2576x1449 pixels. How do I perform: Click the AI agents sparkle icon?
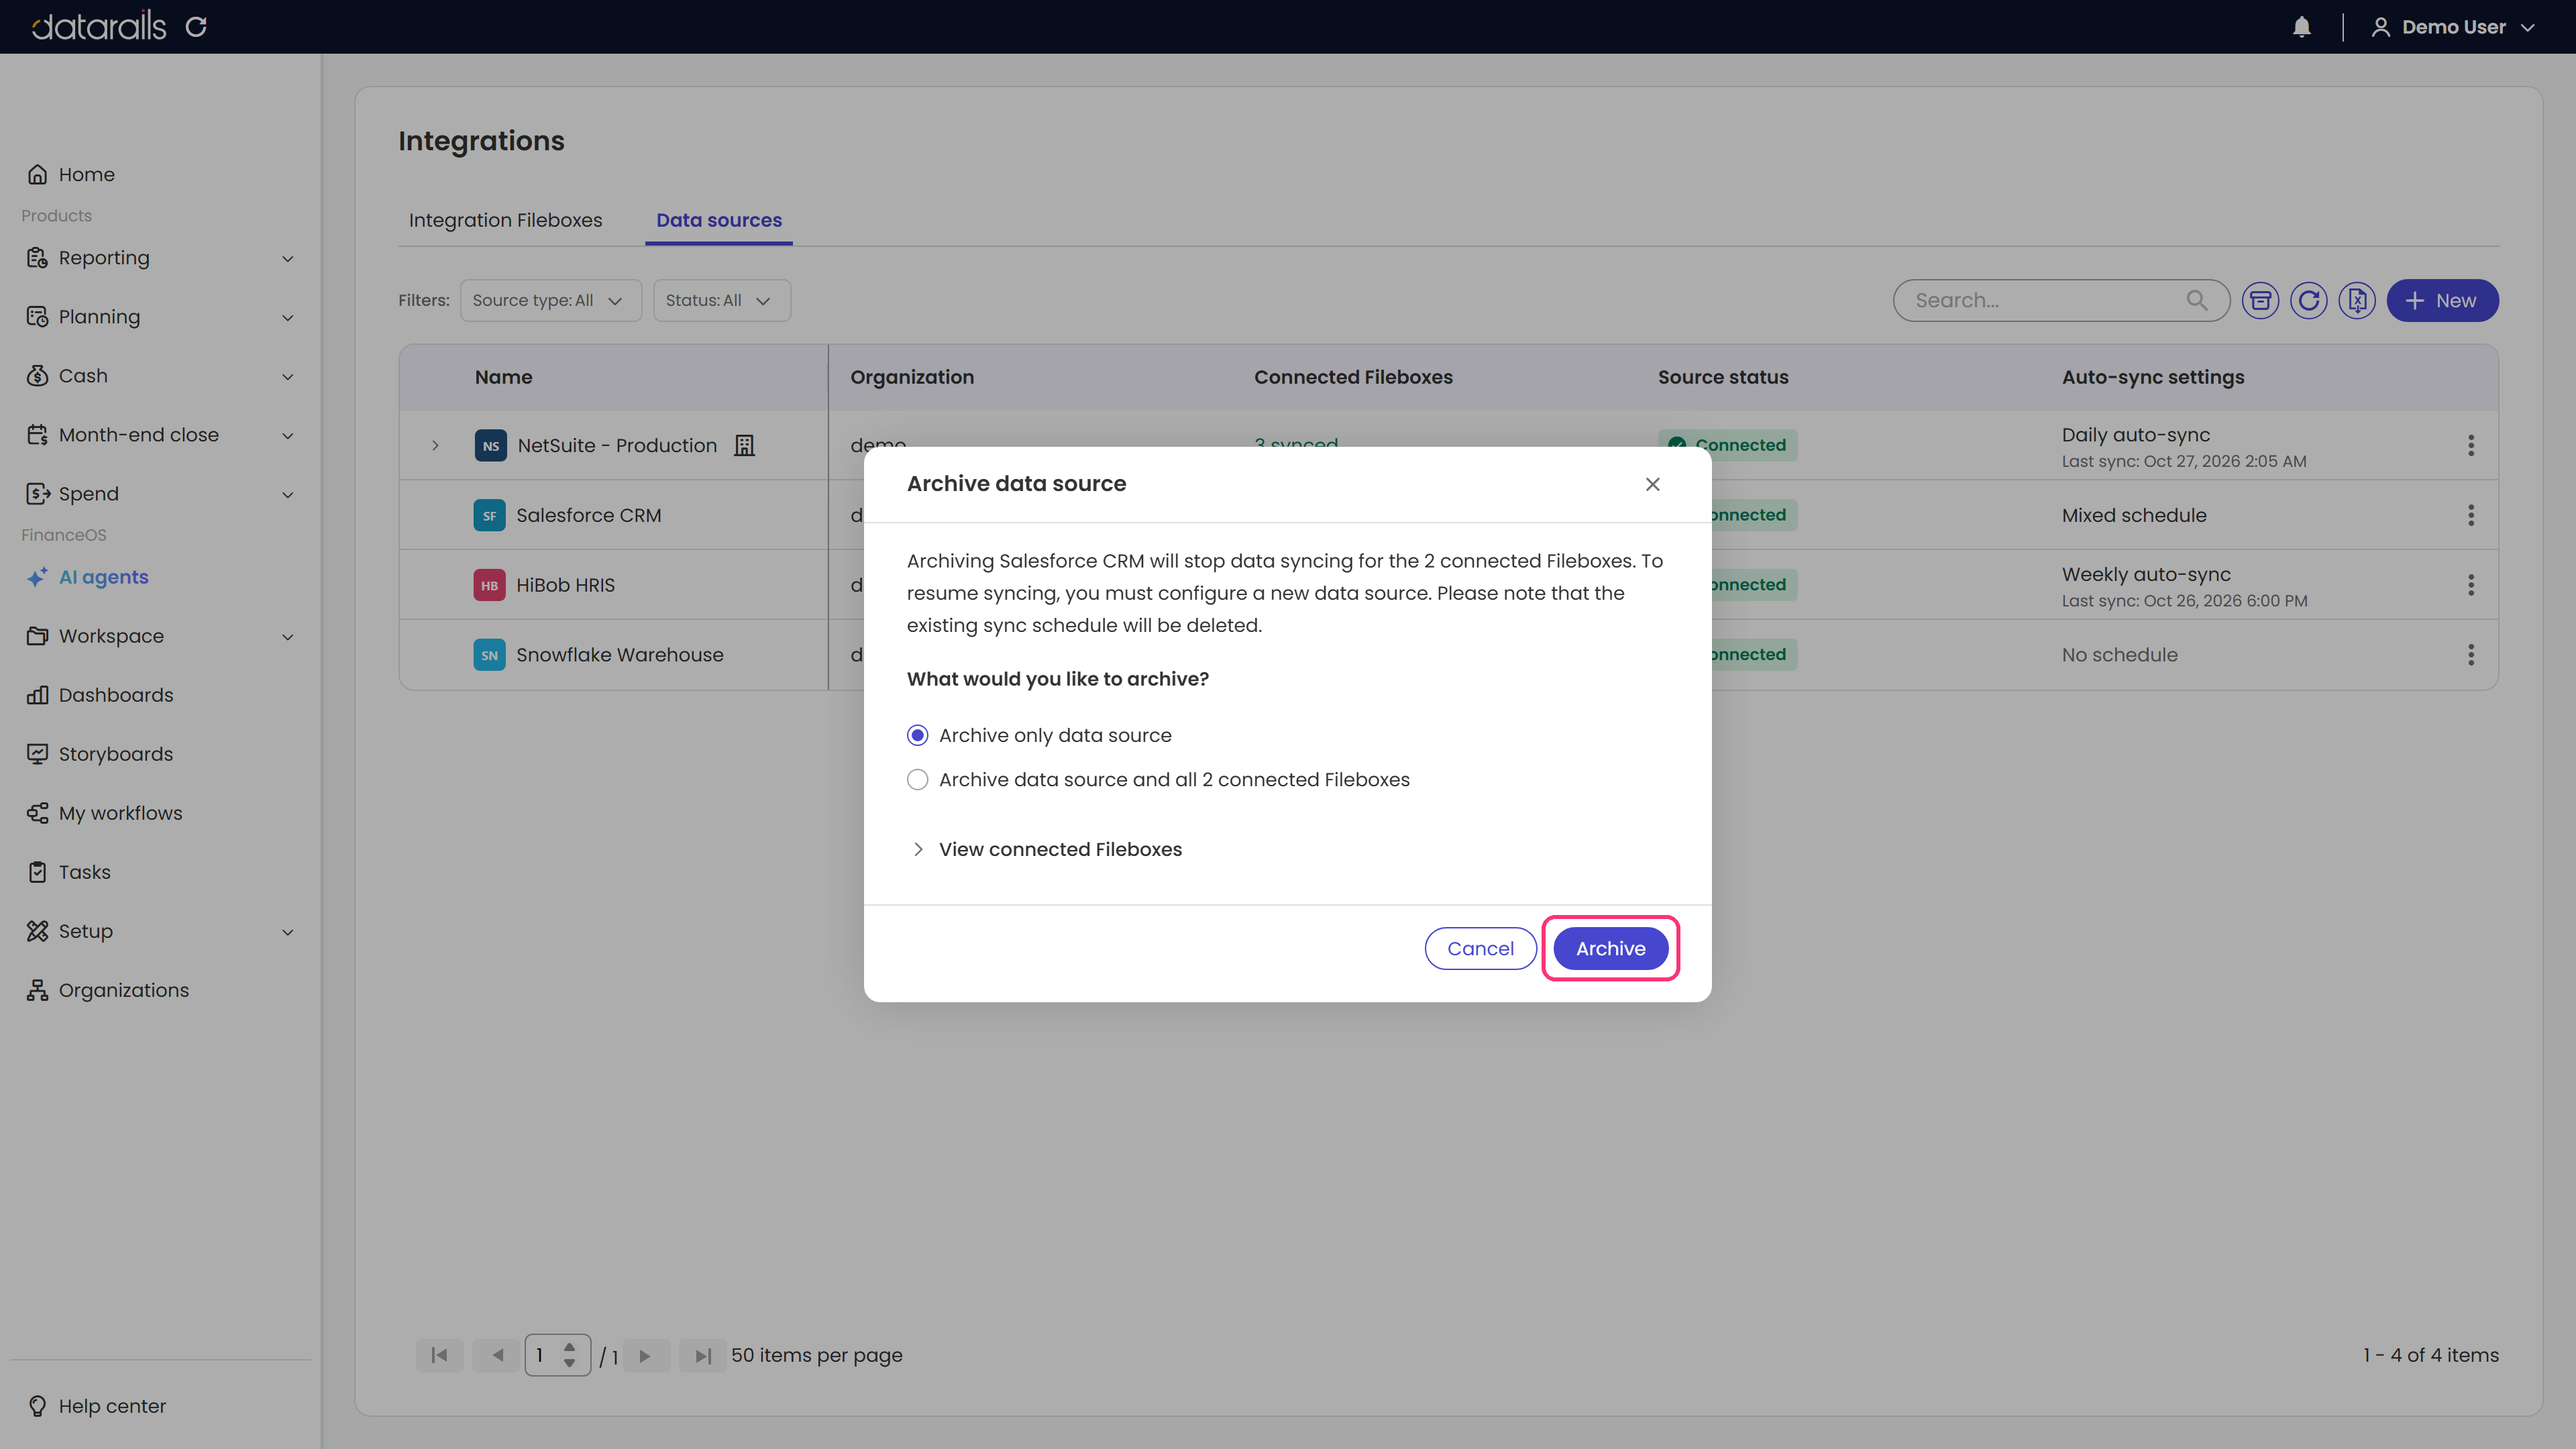[x=37, y=577]
